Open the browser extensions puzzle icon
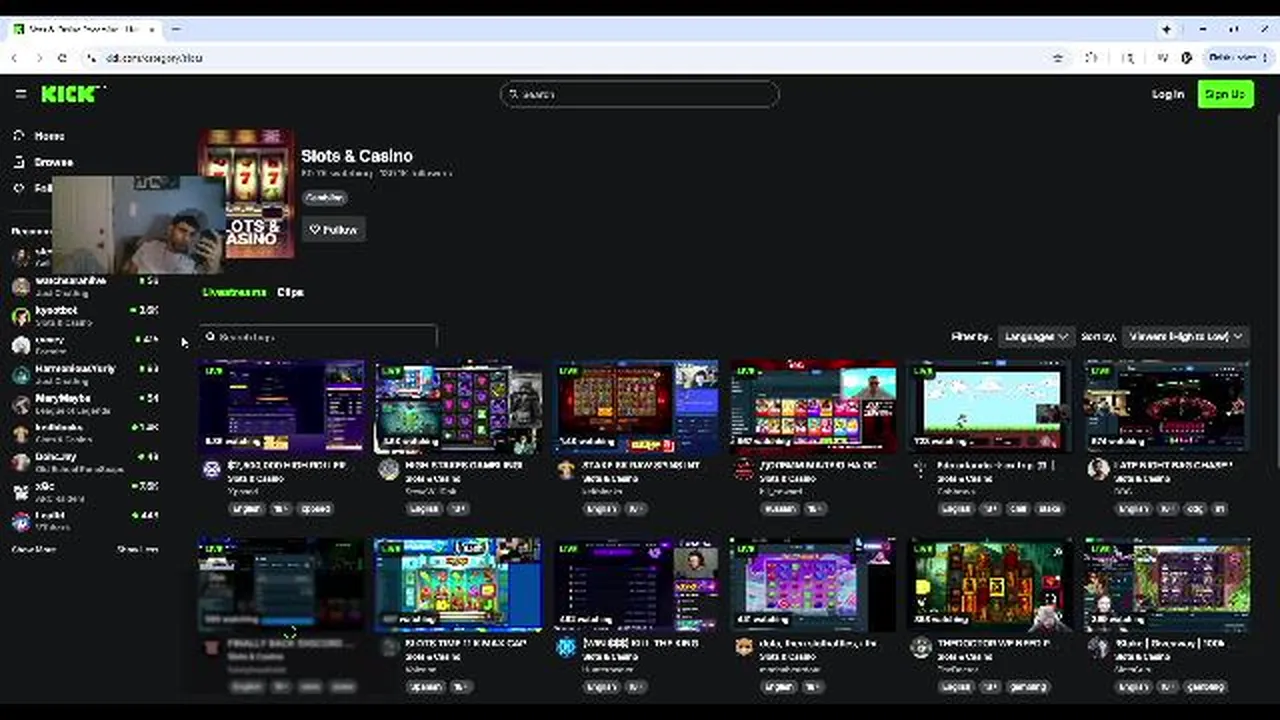This screenshot has height=720, width=1280. coord(1092,58)
